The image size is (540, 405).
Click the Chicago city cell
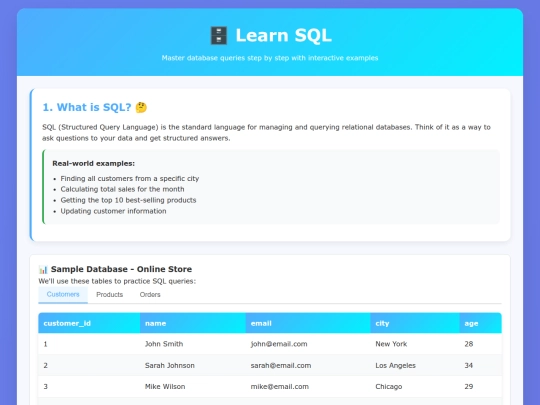coord(415,386)
